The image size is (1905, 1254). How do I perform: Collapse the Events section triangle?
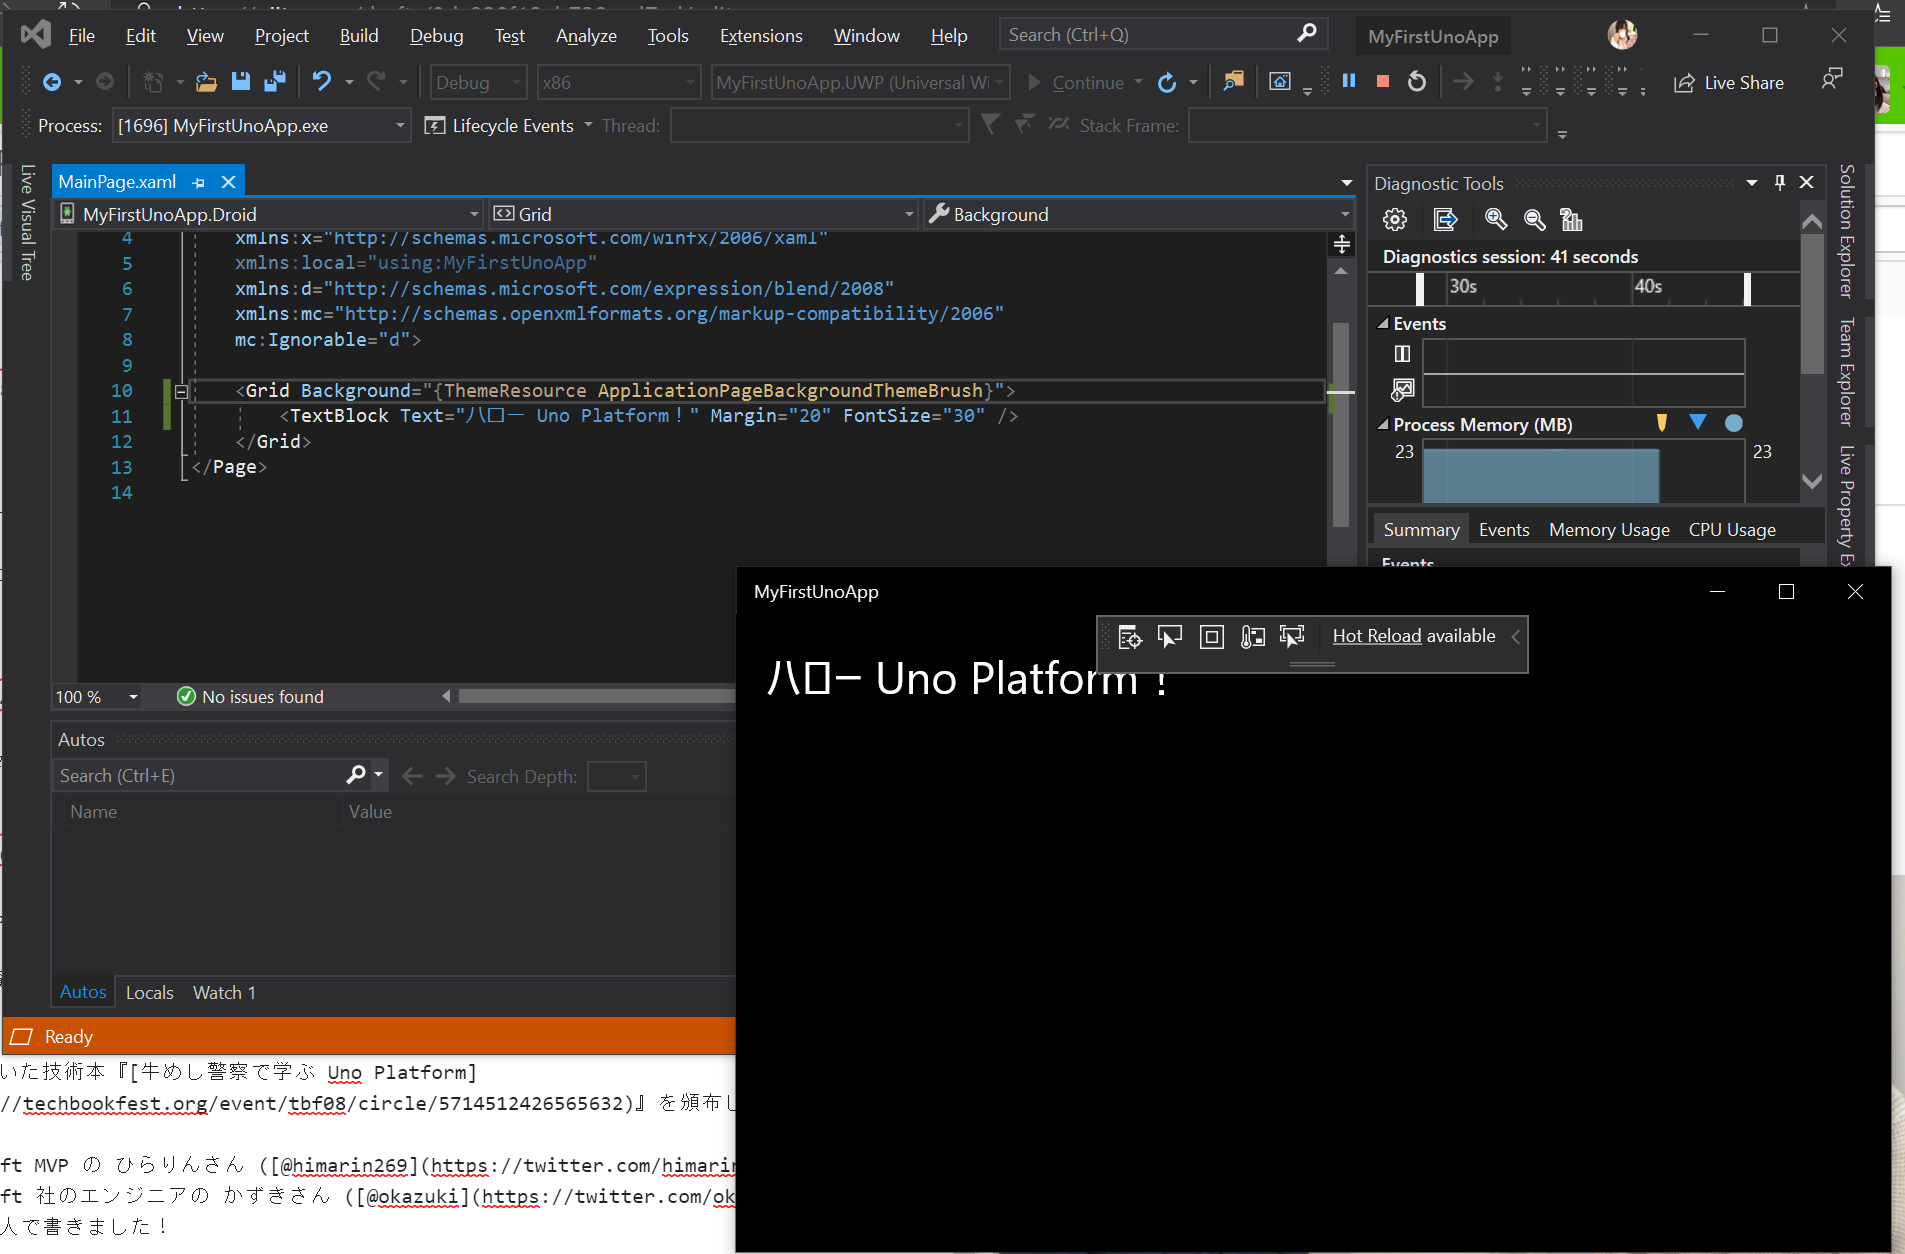(1383, 323)
